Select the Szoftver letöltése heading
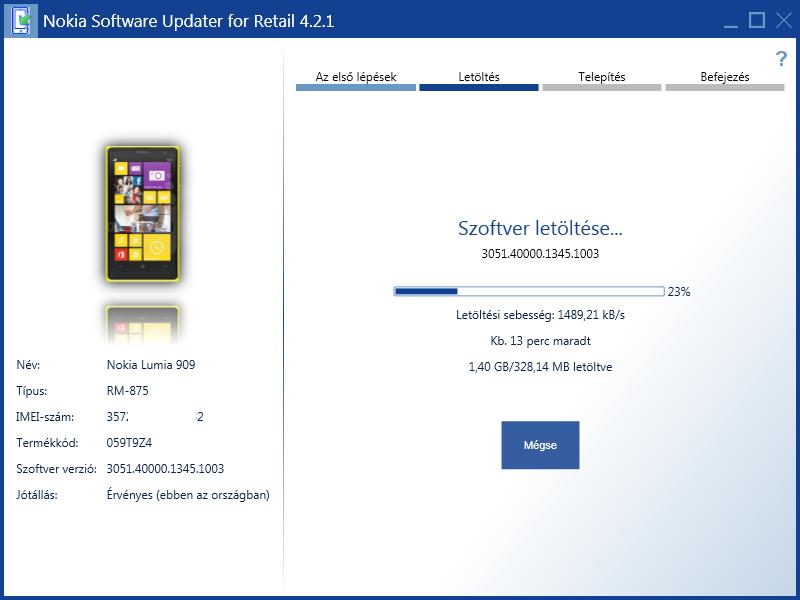 point(540,228)
